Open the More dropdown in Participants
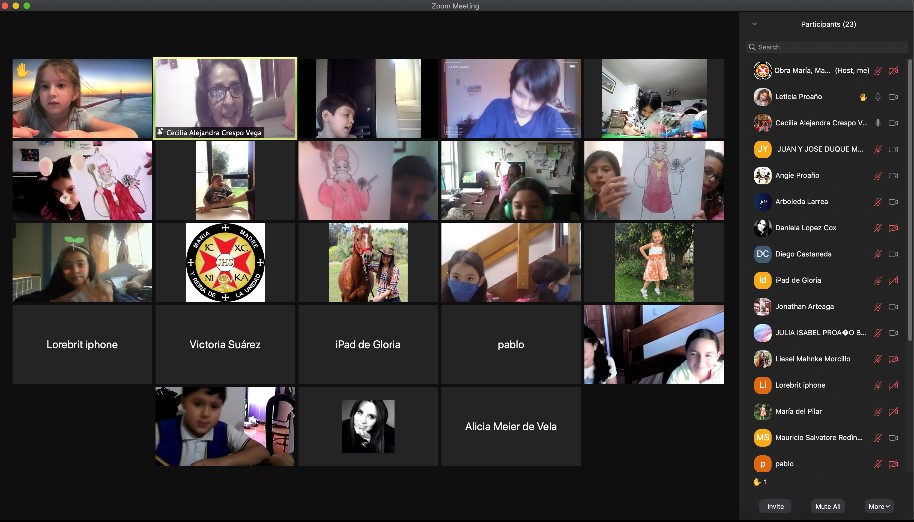 coord(879,506)
